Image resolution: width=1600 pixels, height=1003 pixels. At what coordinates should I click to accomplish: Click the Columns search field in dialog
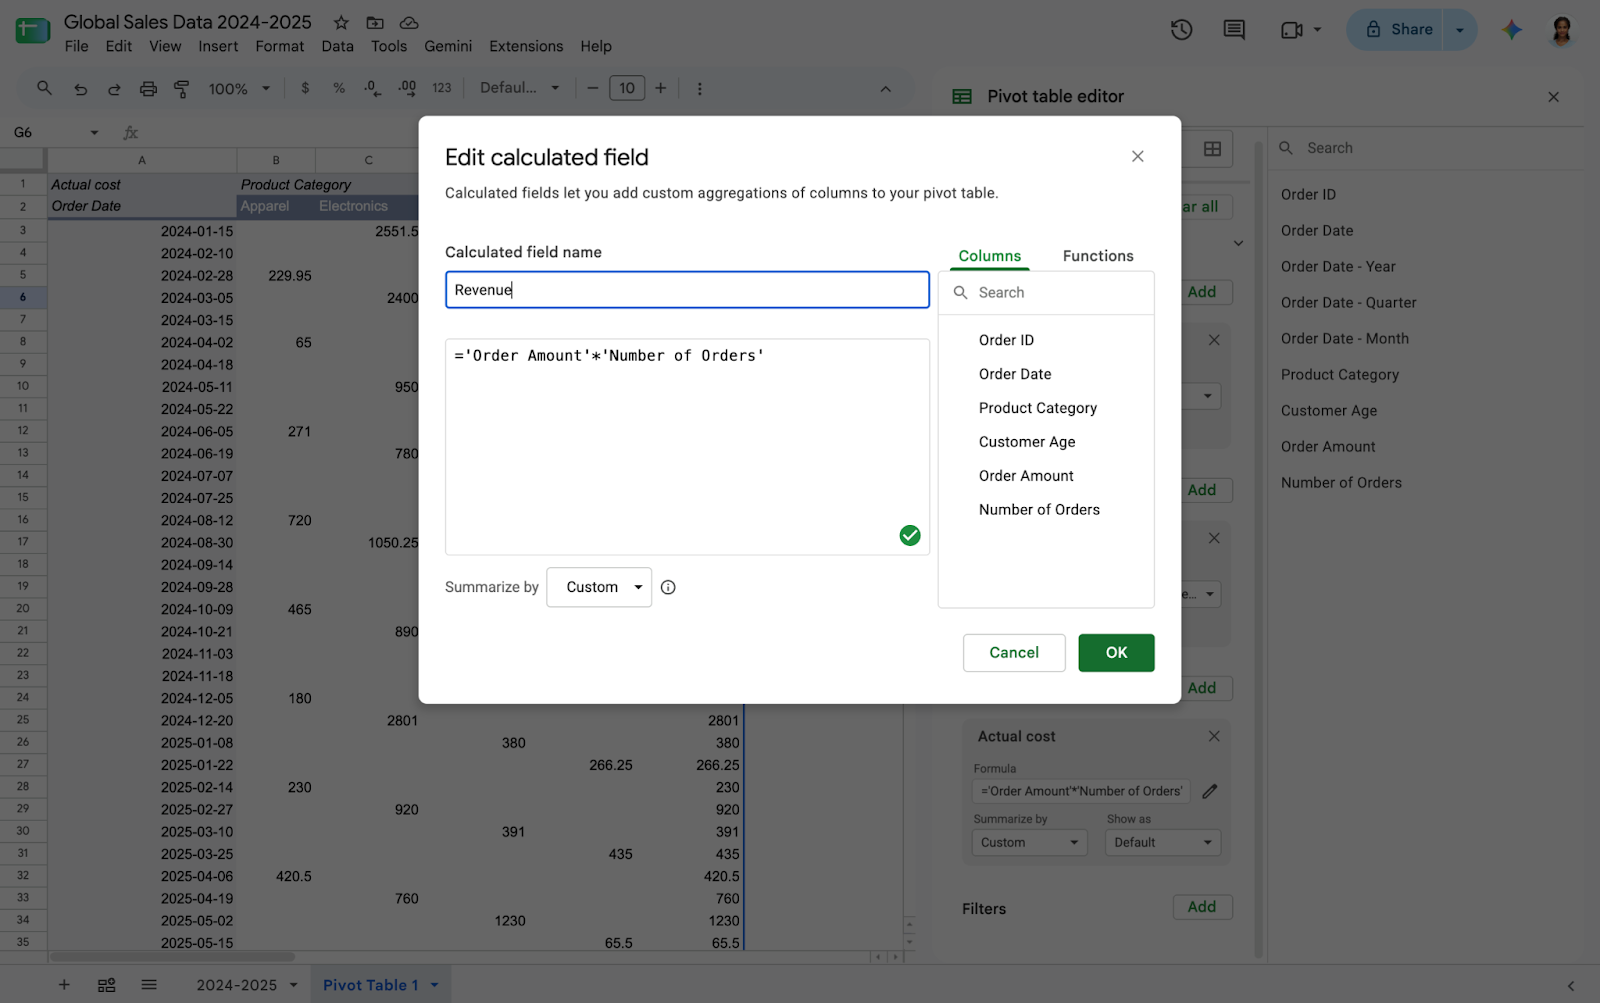1046,293
